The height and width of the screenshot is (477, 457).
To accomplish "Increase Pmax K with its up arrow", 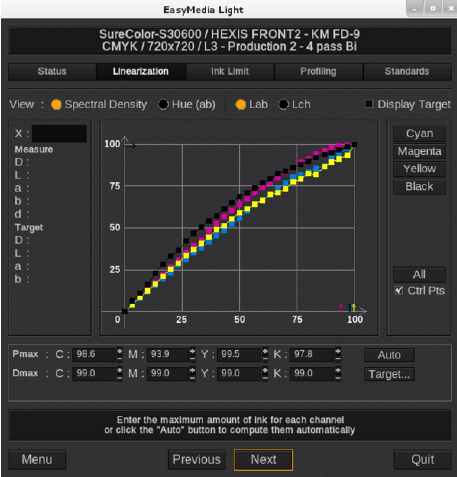I will pyautogui.click(x=338, y=351).
